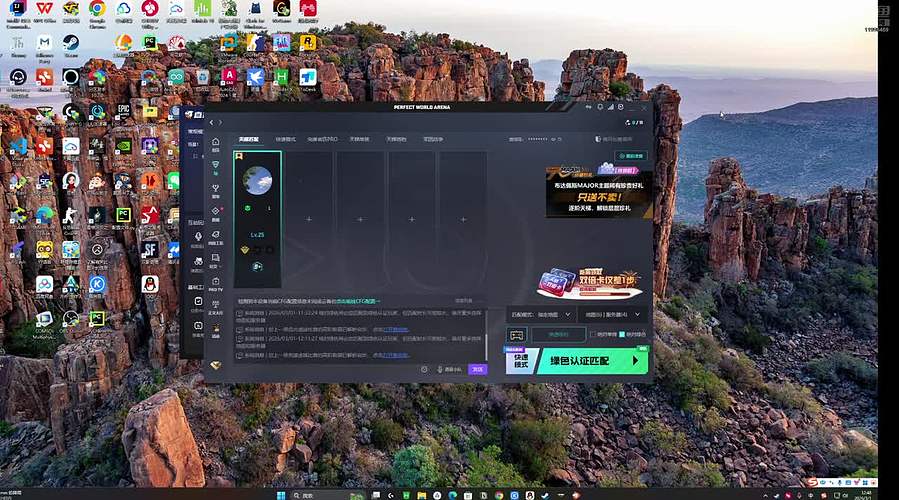The width and height of the screenshot is (899, 500).
Task: Open Steam desktop shortcut
Action: (x=71, y=45)
